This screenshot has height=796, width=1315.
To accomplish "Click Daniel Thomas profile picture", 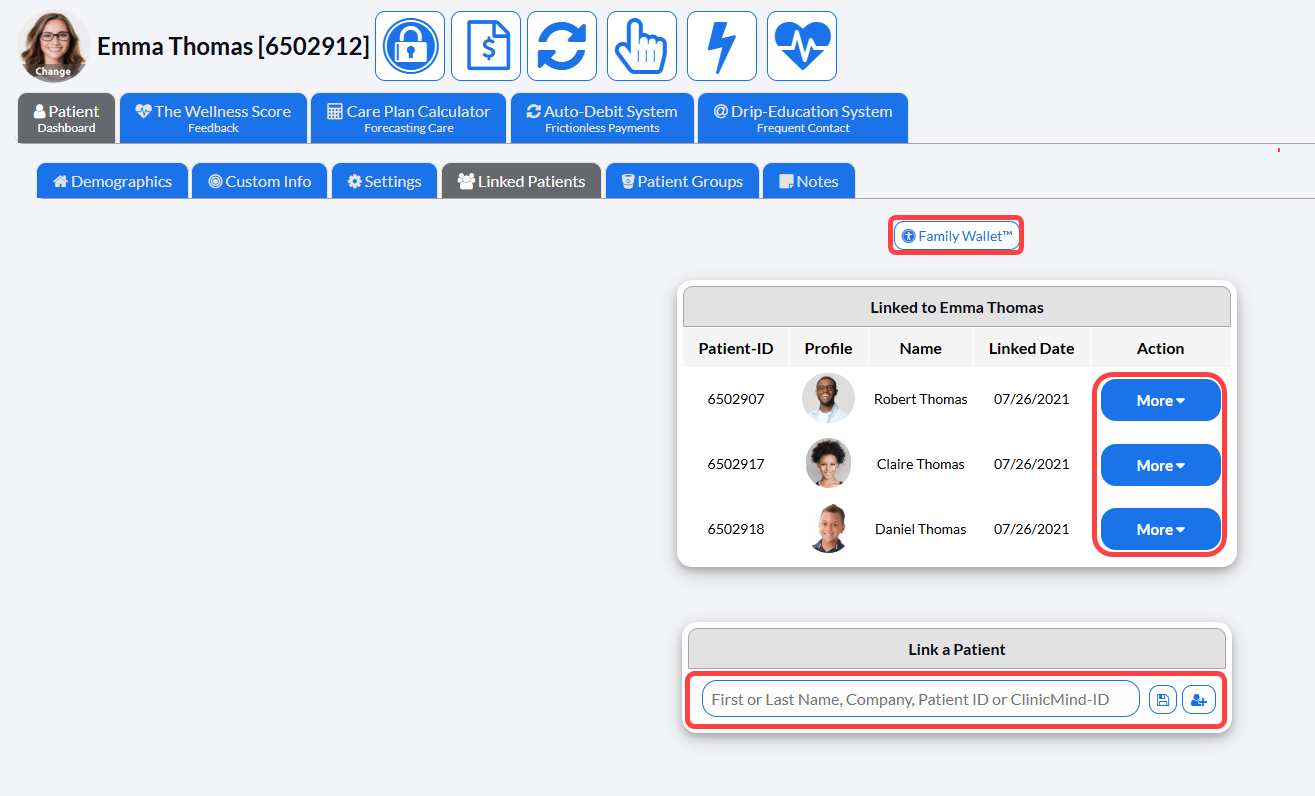I will pyautogui.click(x=828, y=529).
